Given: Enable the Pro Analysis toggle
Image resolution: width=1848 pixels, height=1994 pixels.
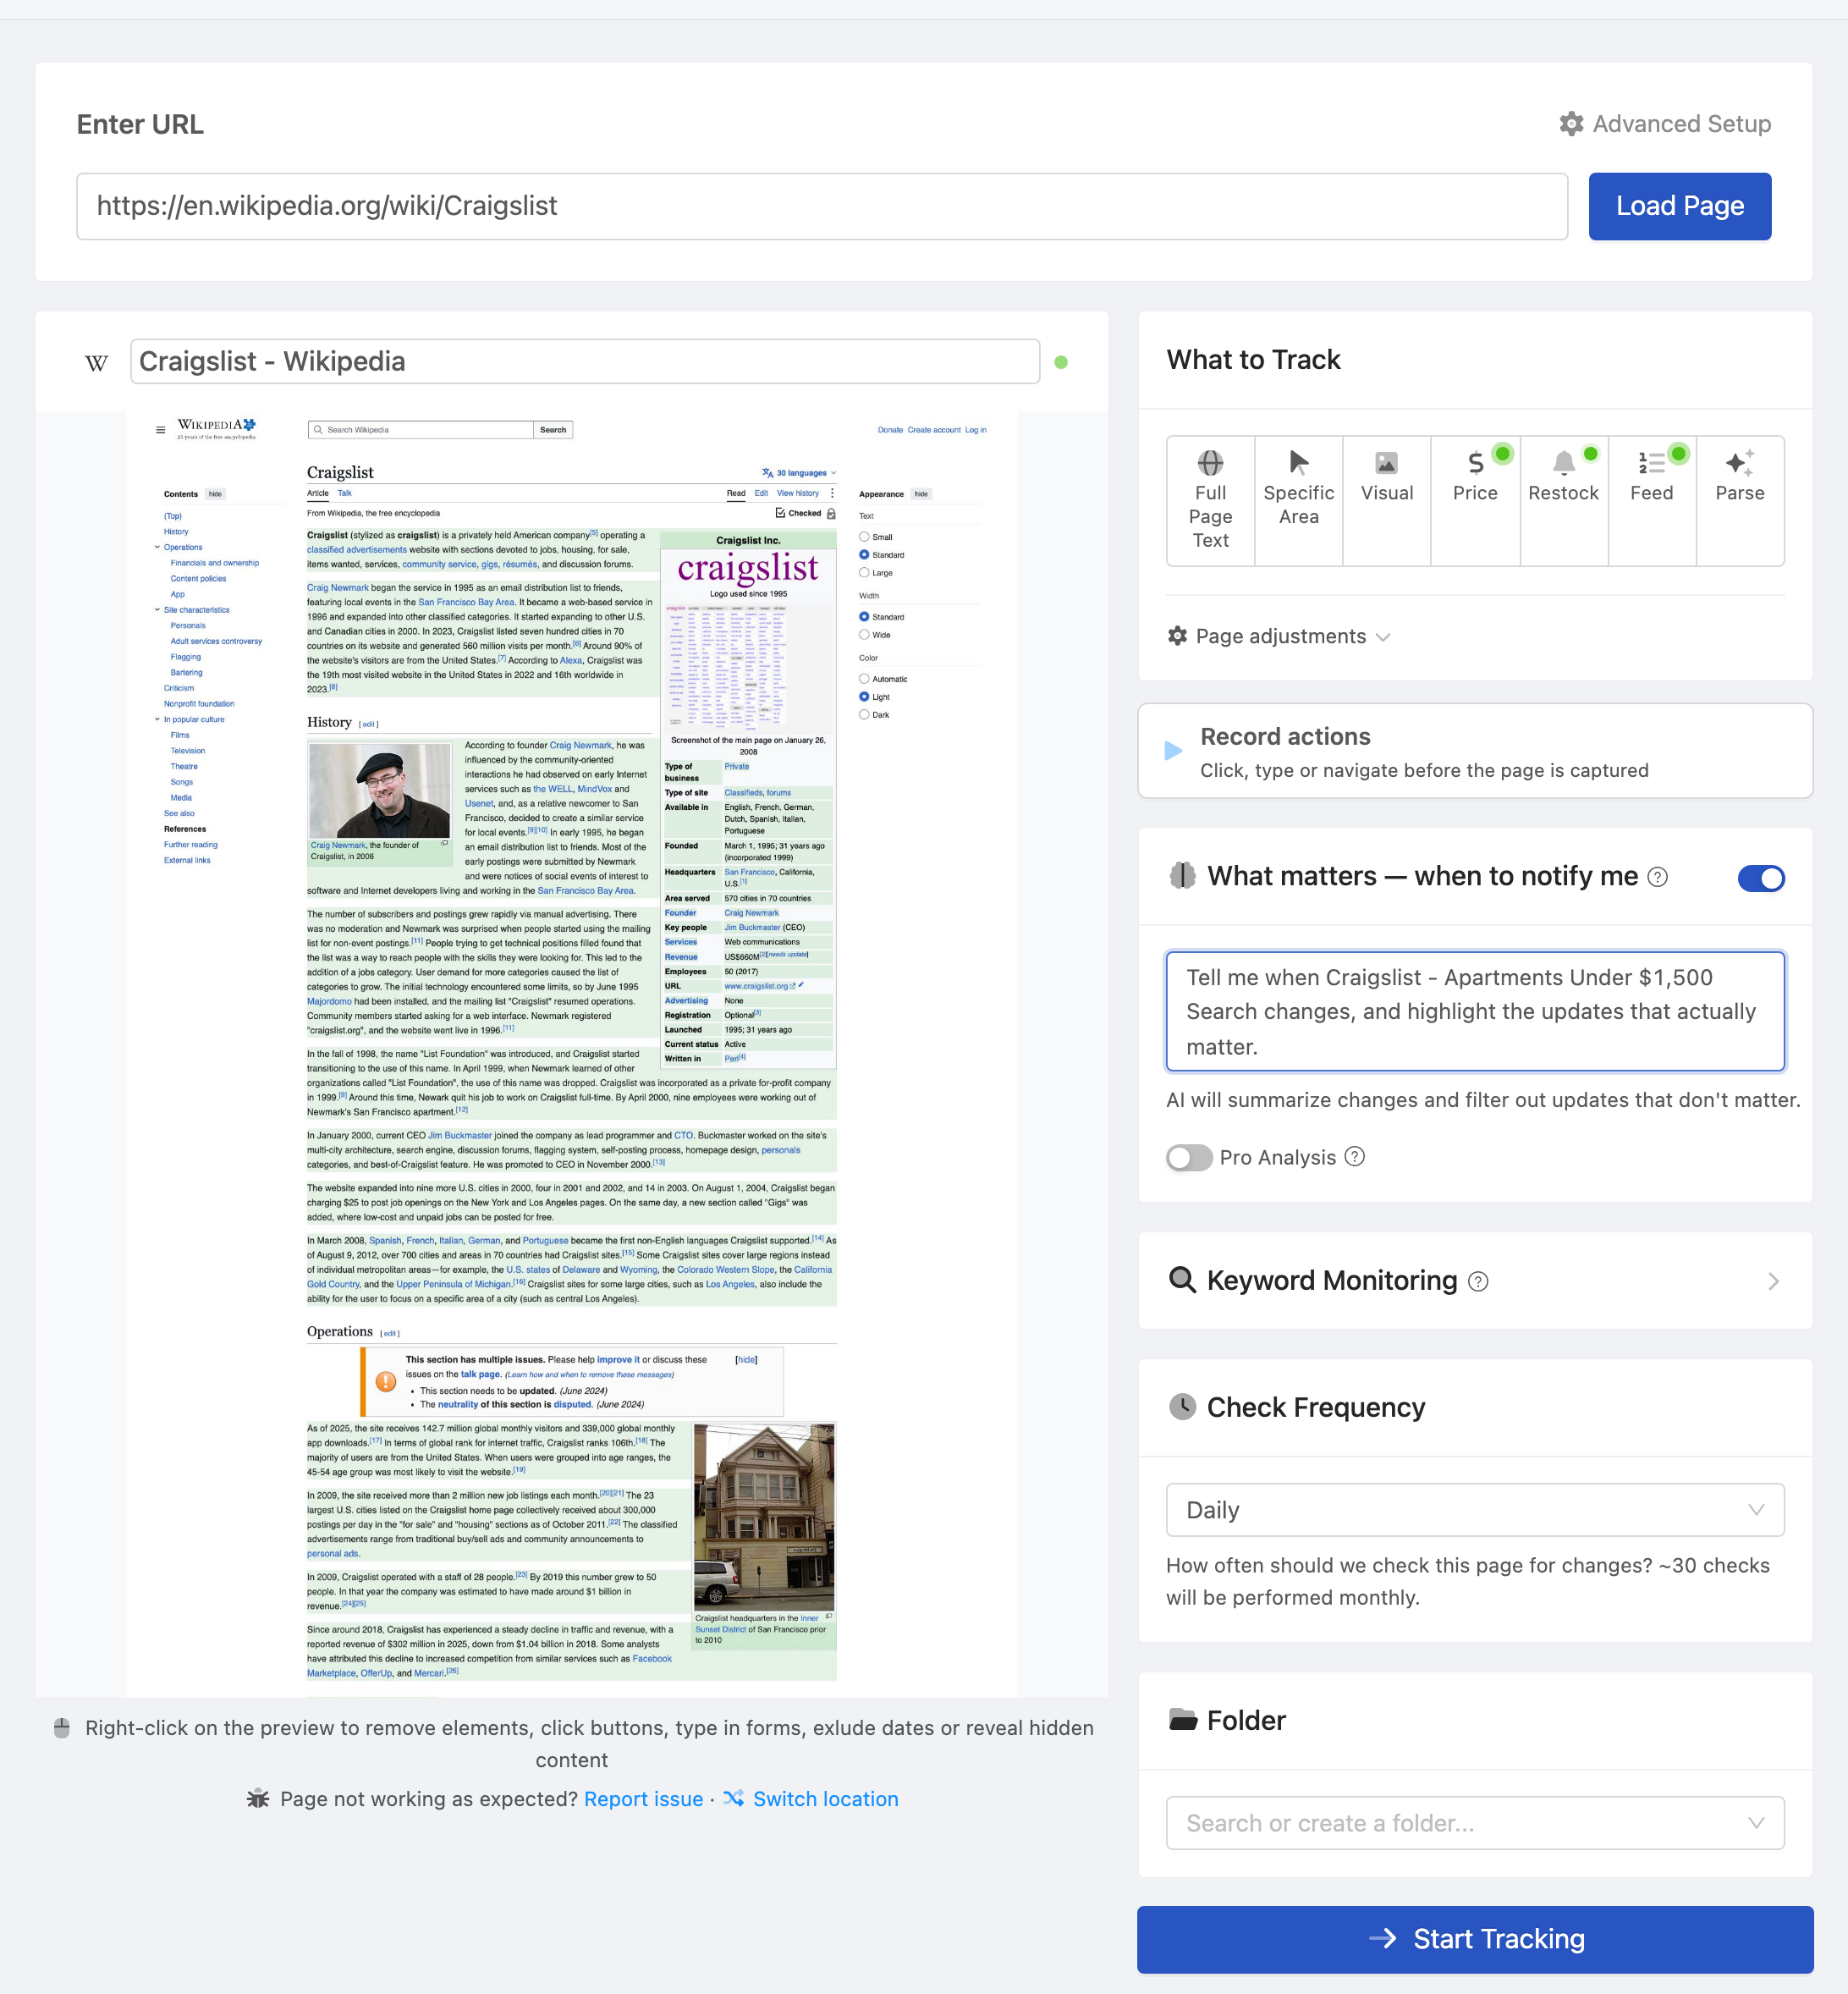Looking at the screenshot, I should coord(1189,1157).
